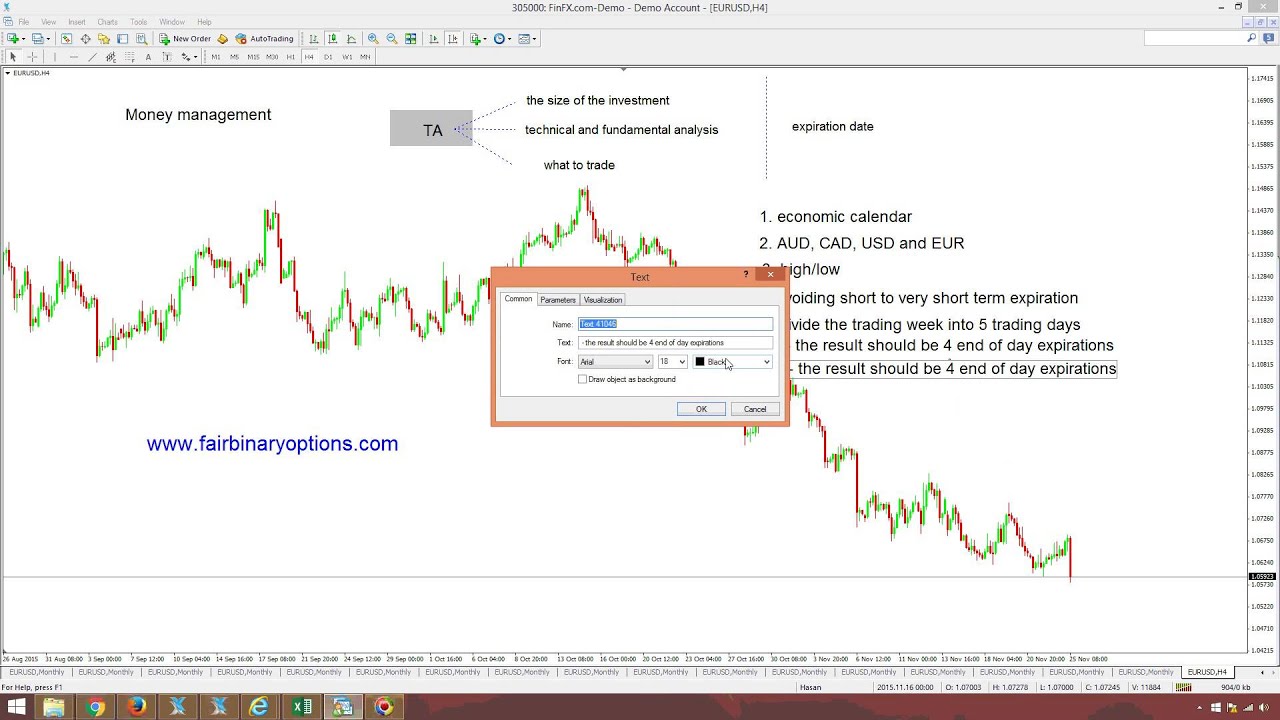Select the Text tool (A icon)

tap(148, 57)
